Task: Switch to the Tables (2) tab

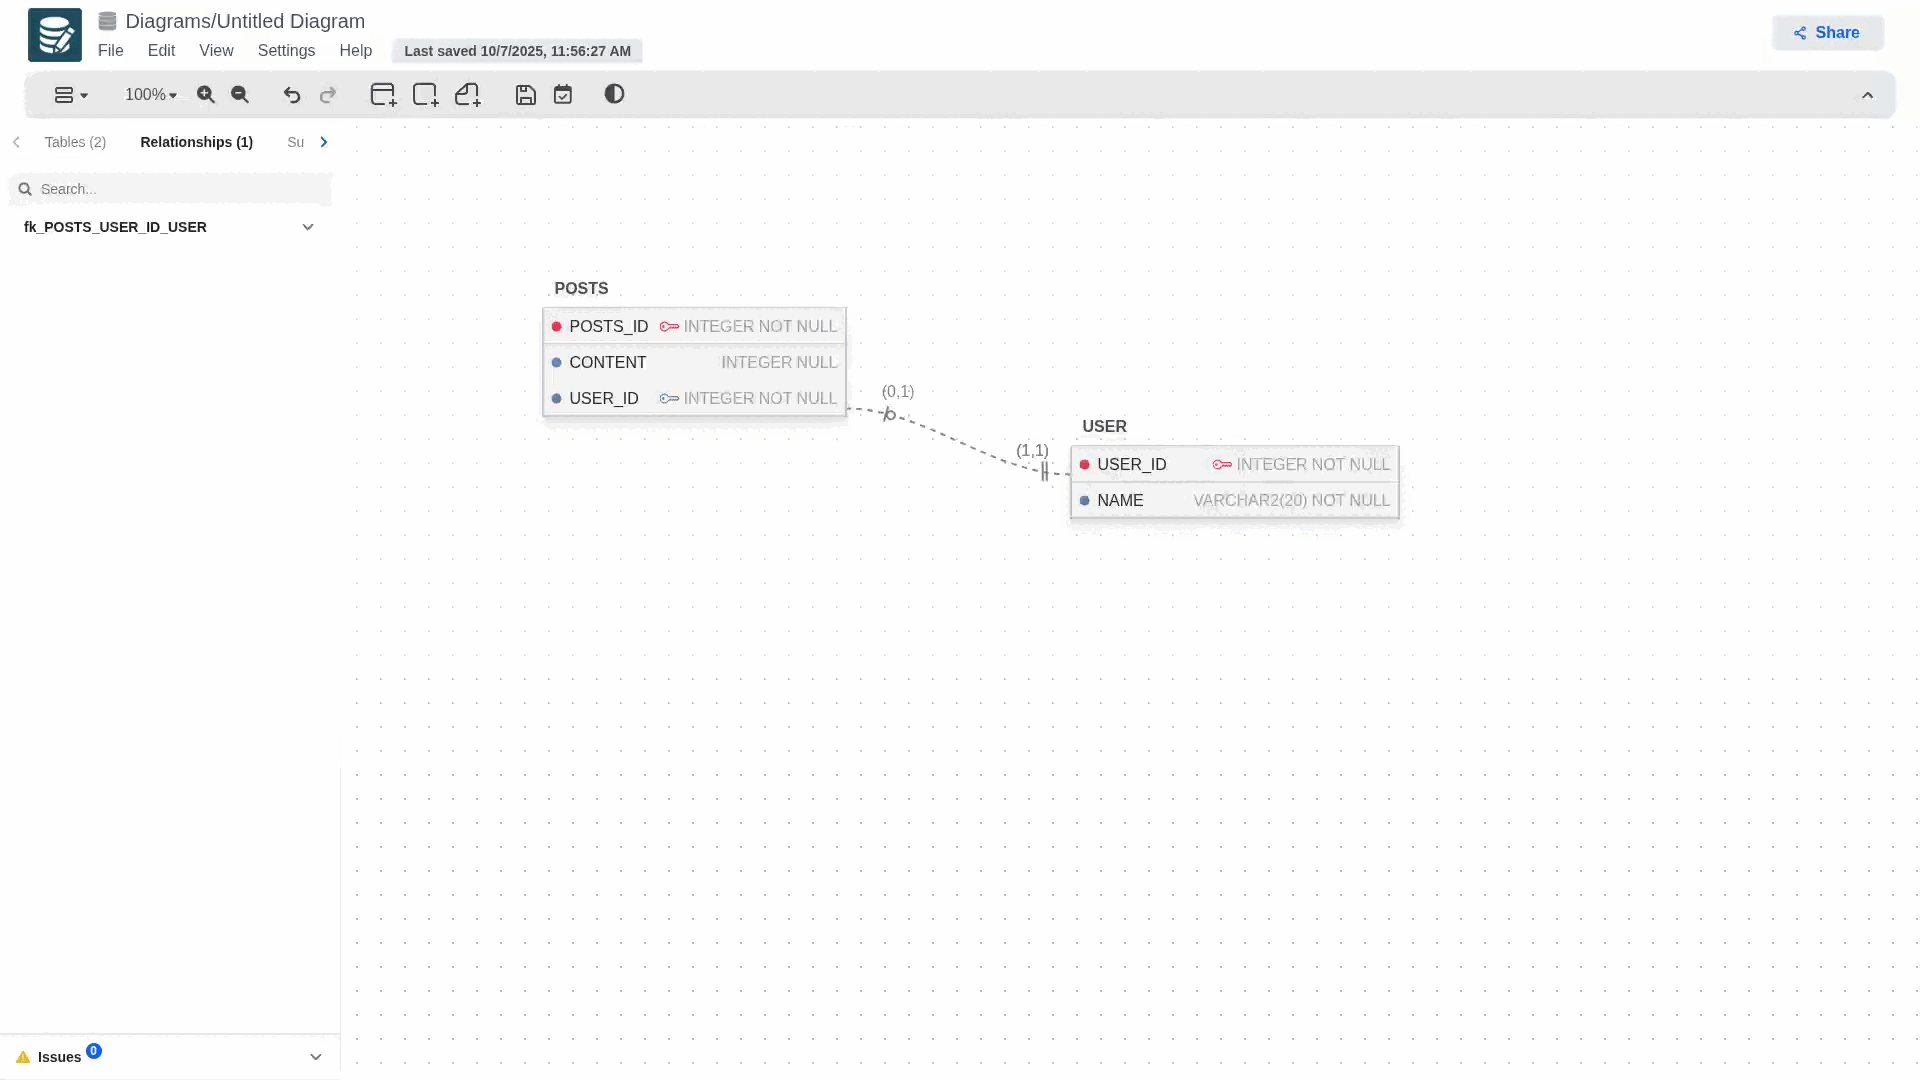Action: [x=75, y=142]
